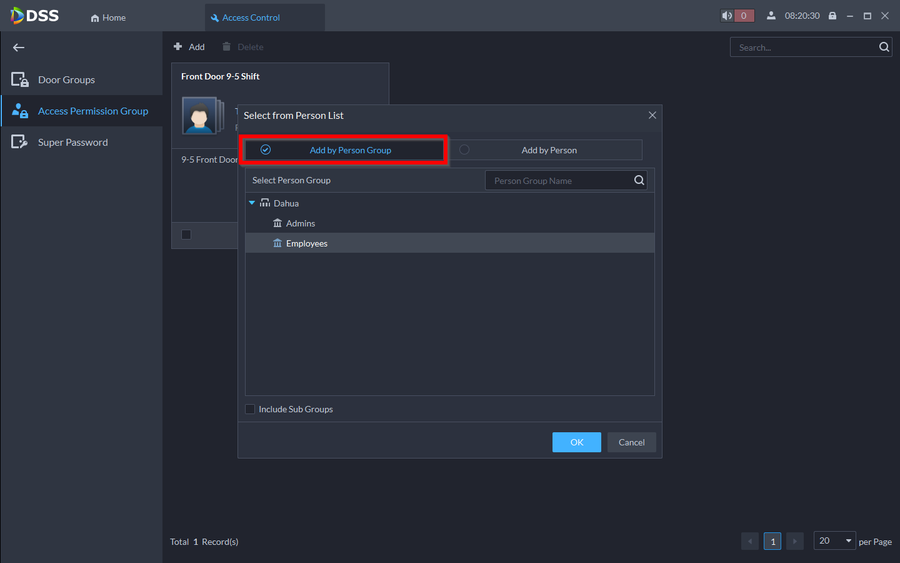Click Add to create a permission group

click(189, 46)
